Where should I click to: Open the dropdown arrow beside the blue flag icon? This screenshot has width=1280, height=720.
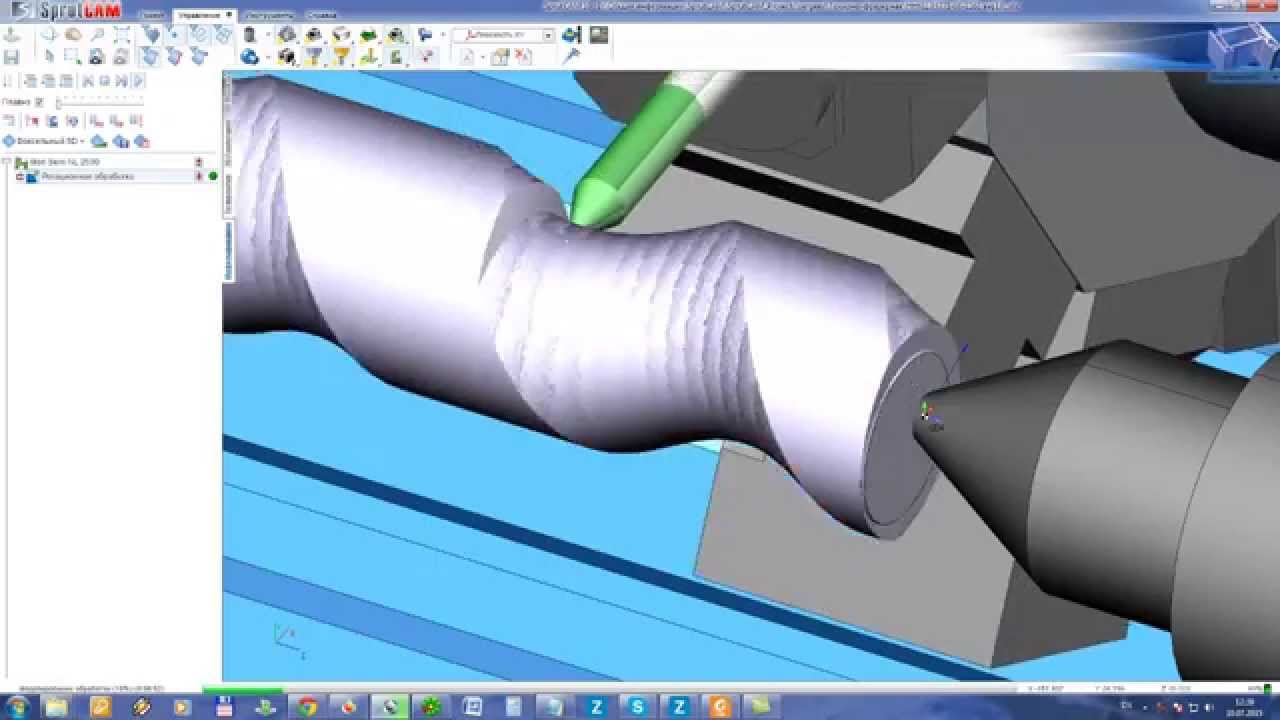[442, 34]
